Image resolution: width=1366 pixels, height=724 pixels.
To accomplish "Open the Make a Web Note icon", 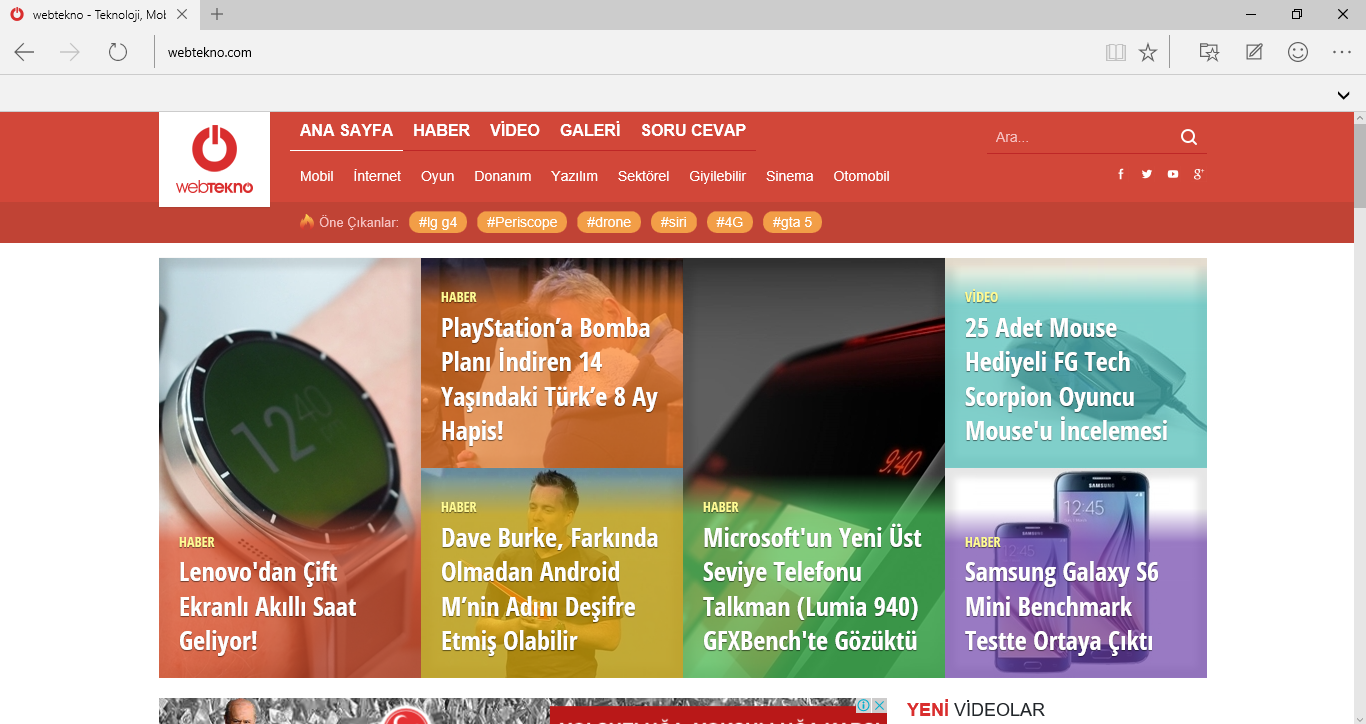I will tap(1254, 52).
